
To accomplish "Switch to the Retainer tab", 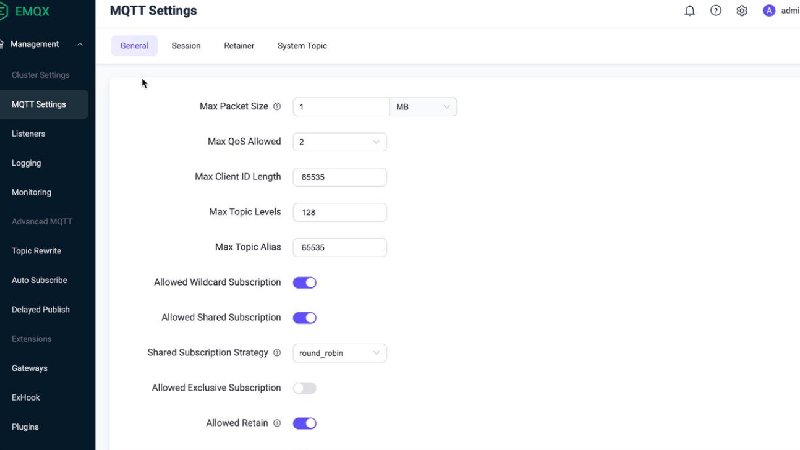I will 239,46.
